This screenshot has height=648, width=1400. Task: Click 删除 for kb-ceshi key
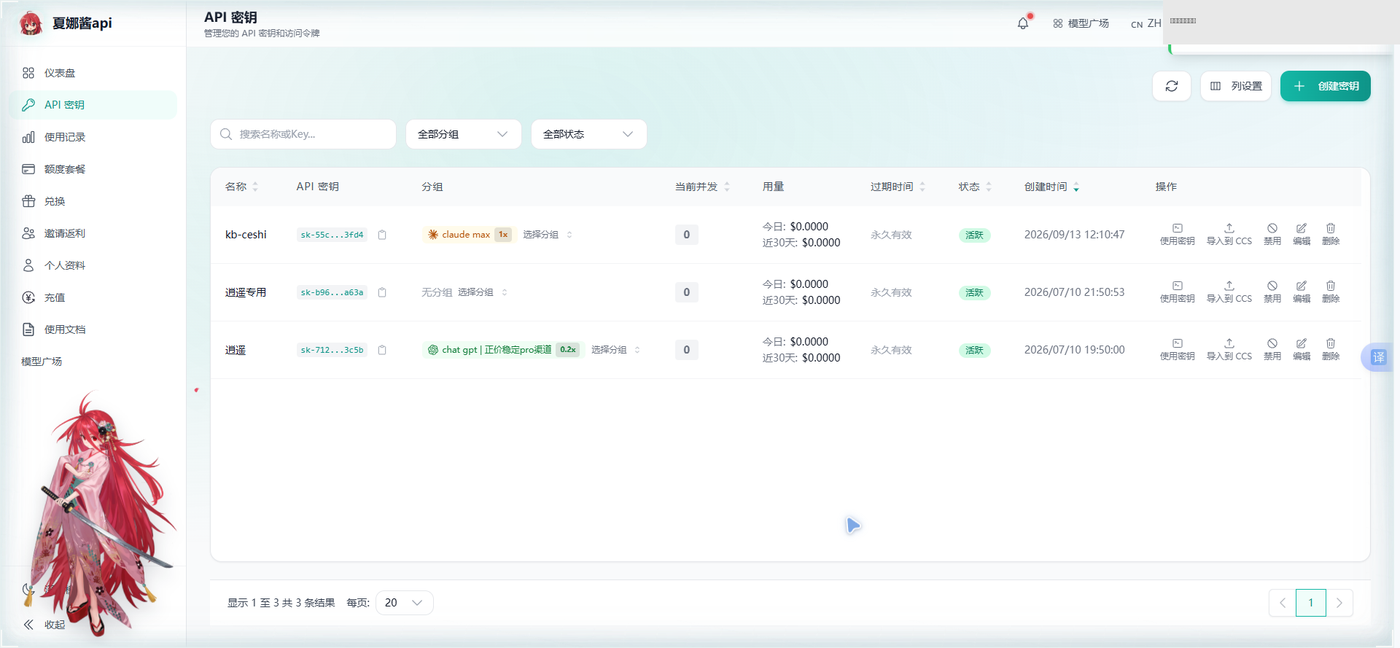(x=1330, y=235)
